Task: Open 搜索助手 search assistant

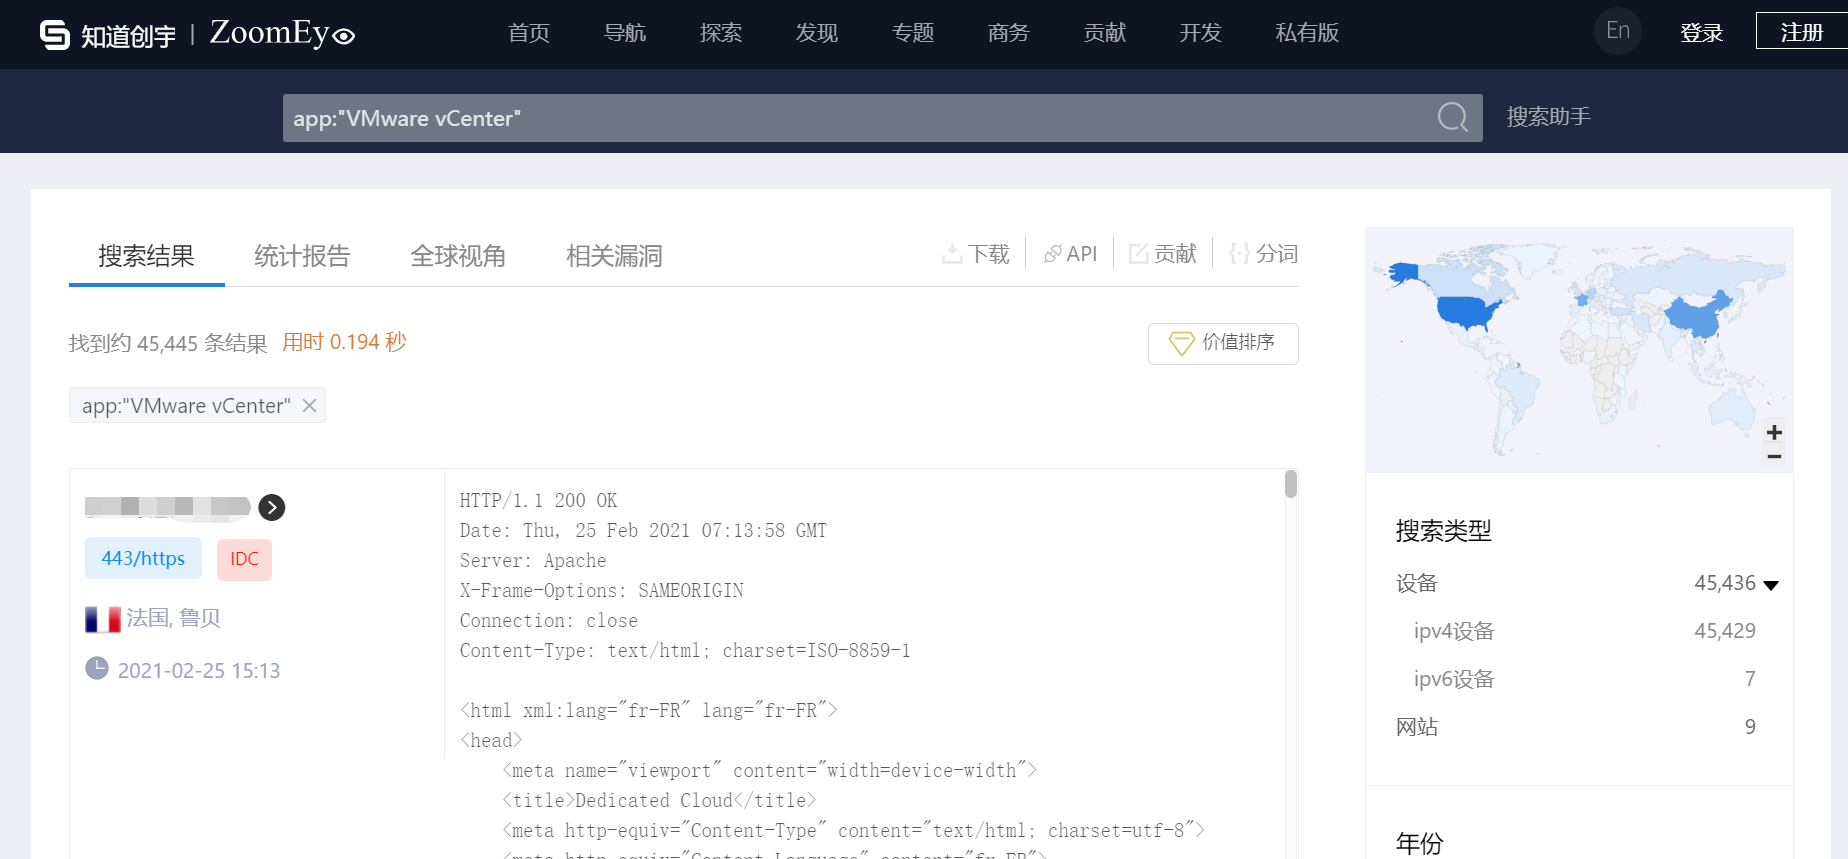Action: (x=1549, y=117)
